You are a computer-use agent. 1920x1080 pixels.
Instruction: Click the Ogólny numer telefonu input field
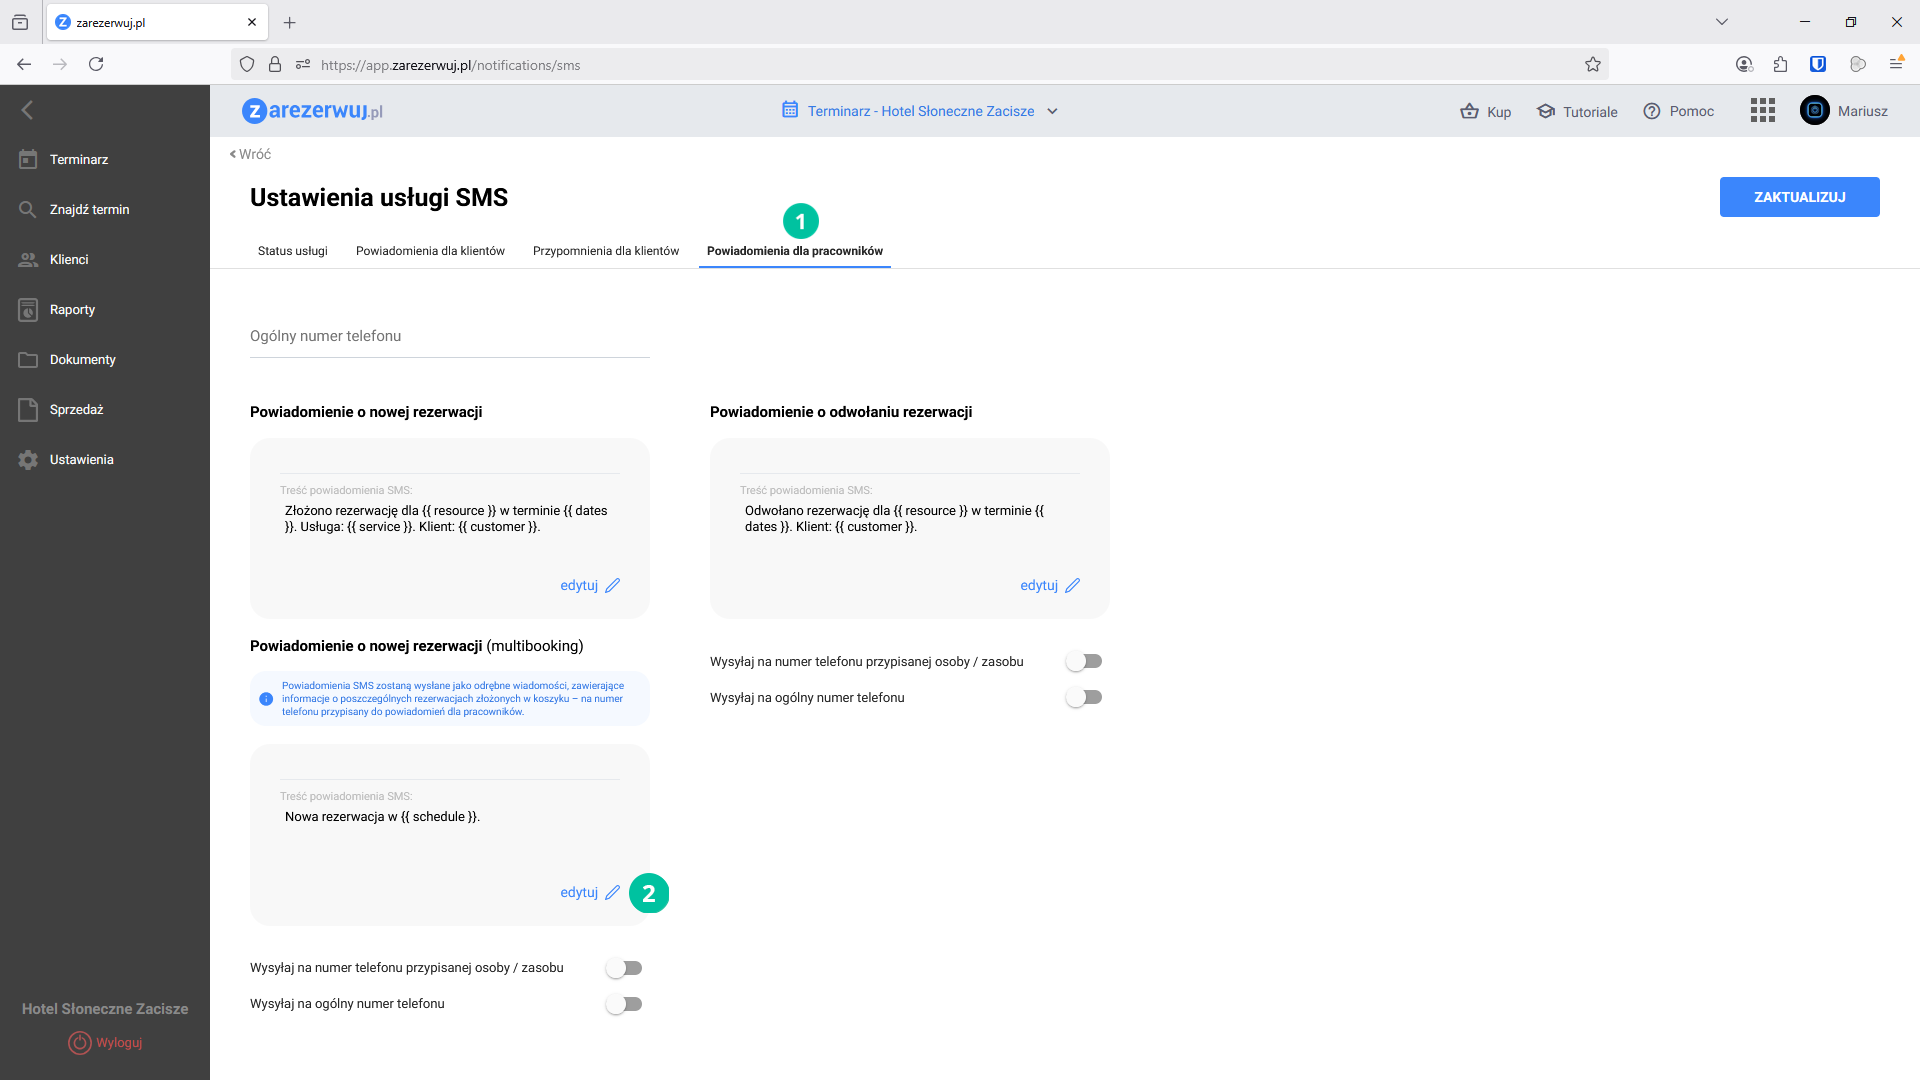click(x=449, y=337)
